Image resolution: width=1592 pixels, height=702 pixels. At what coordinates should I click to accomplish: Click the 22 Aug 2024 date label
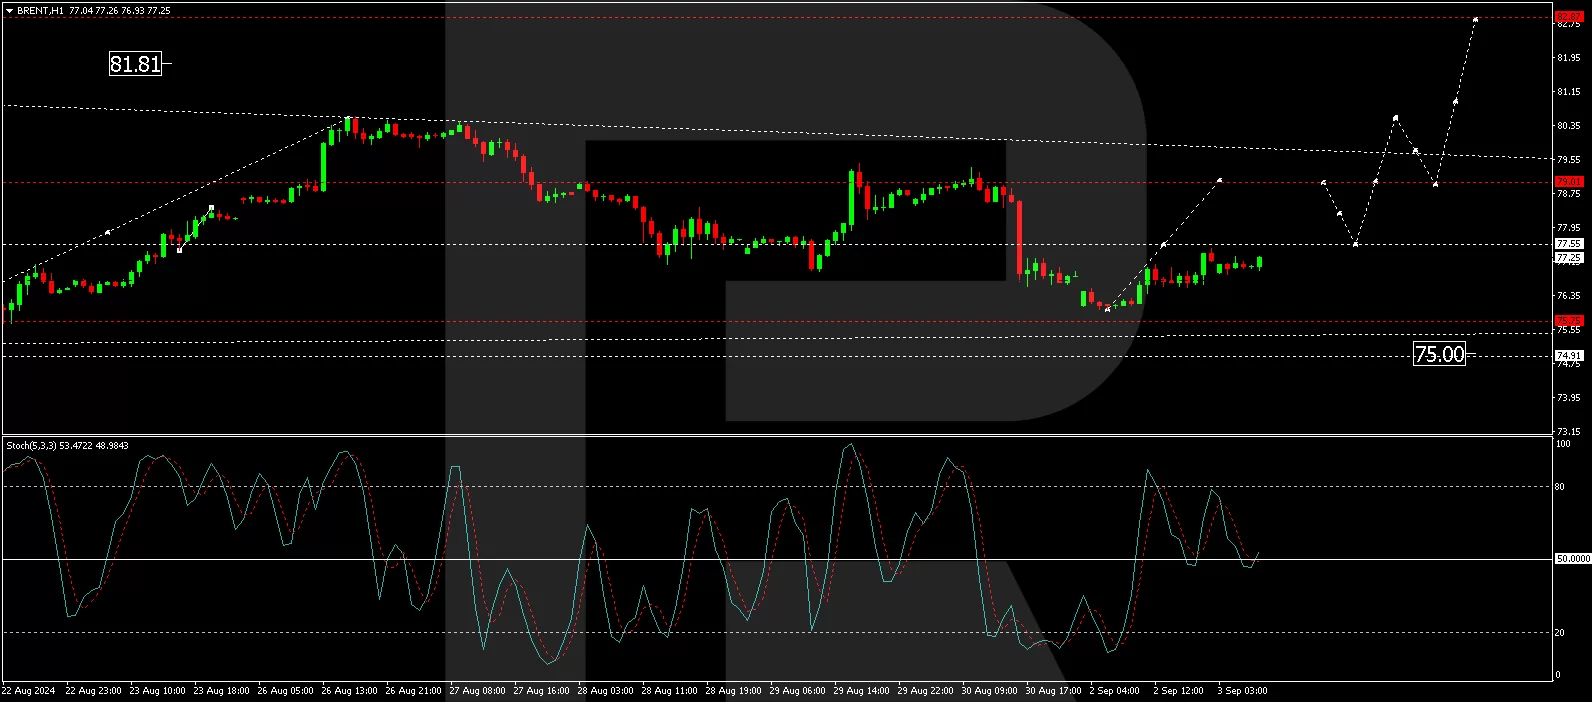tap(30, 691)
